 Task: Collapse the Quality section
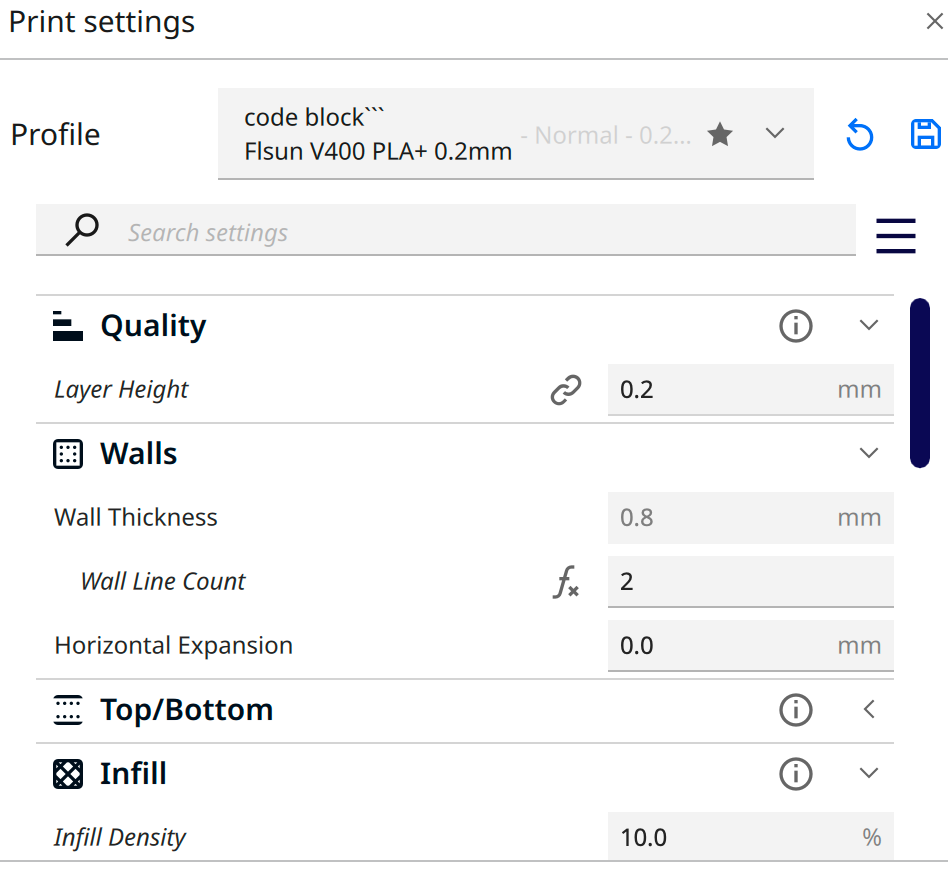coord(869,326)
